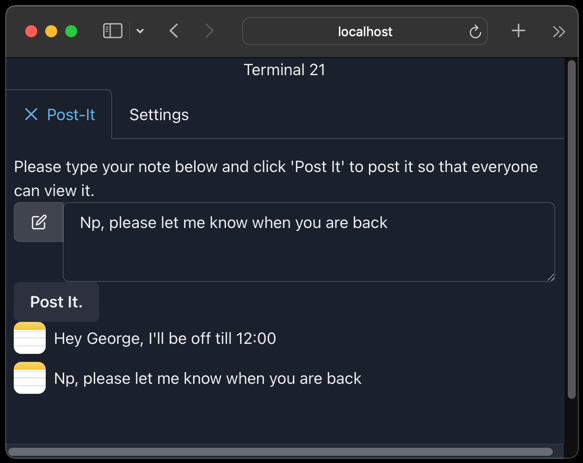The height and width of the screenshot is (463, 583).
Task: Click the note icon beside 'Hey George' message
Action: click(30, 338)
